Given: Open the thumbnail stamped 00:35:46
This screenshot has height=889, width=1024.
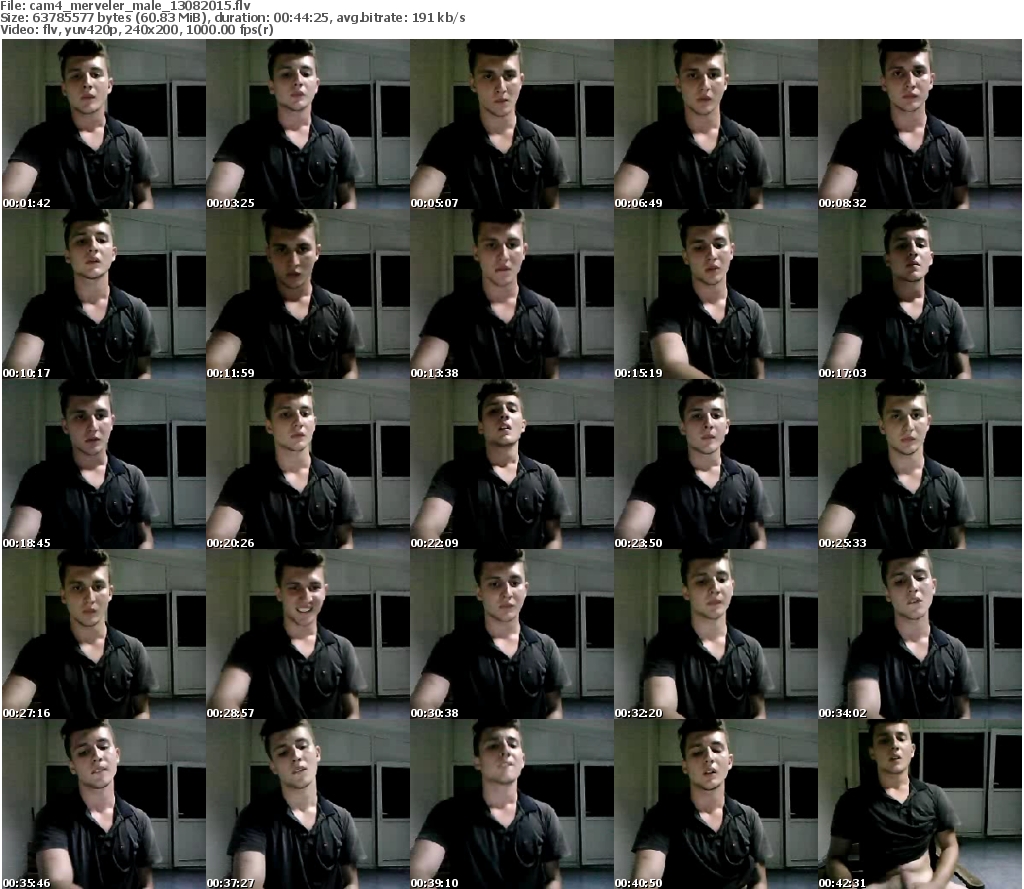Looking at the screenshot, I should tap(104, 803).
